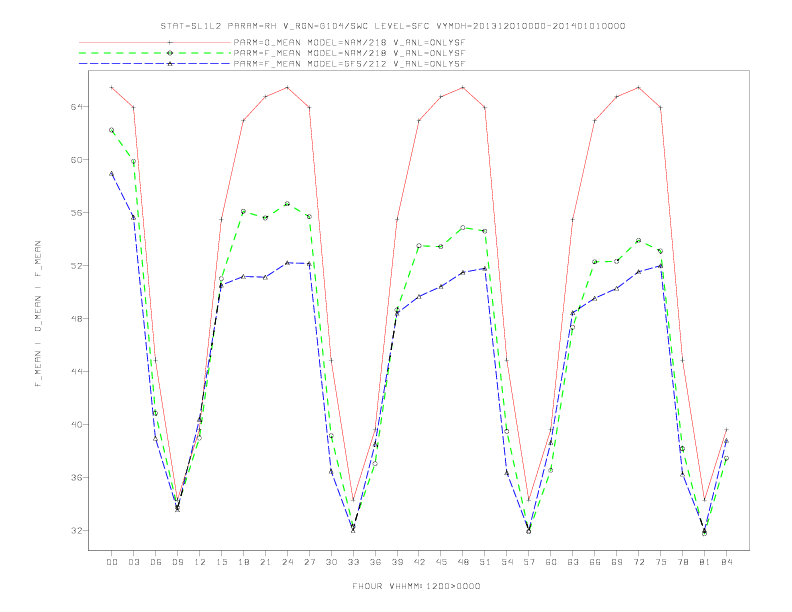
Task: Click the x-axis tick label 81
Action: click(705, 562)
